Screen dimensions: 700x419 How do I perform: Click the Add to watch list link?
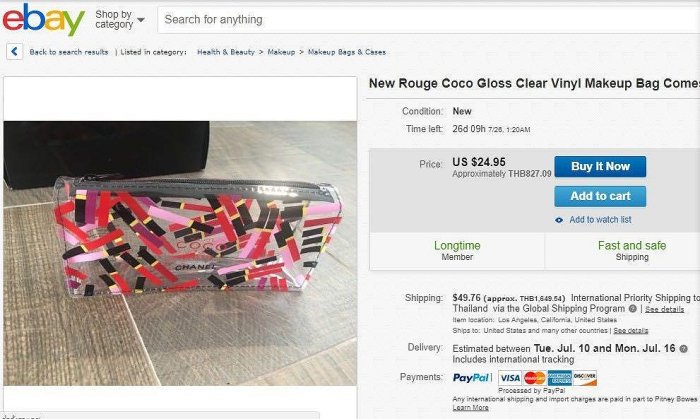coord(600,220)
